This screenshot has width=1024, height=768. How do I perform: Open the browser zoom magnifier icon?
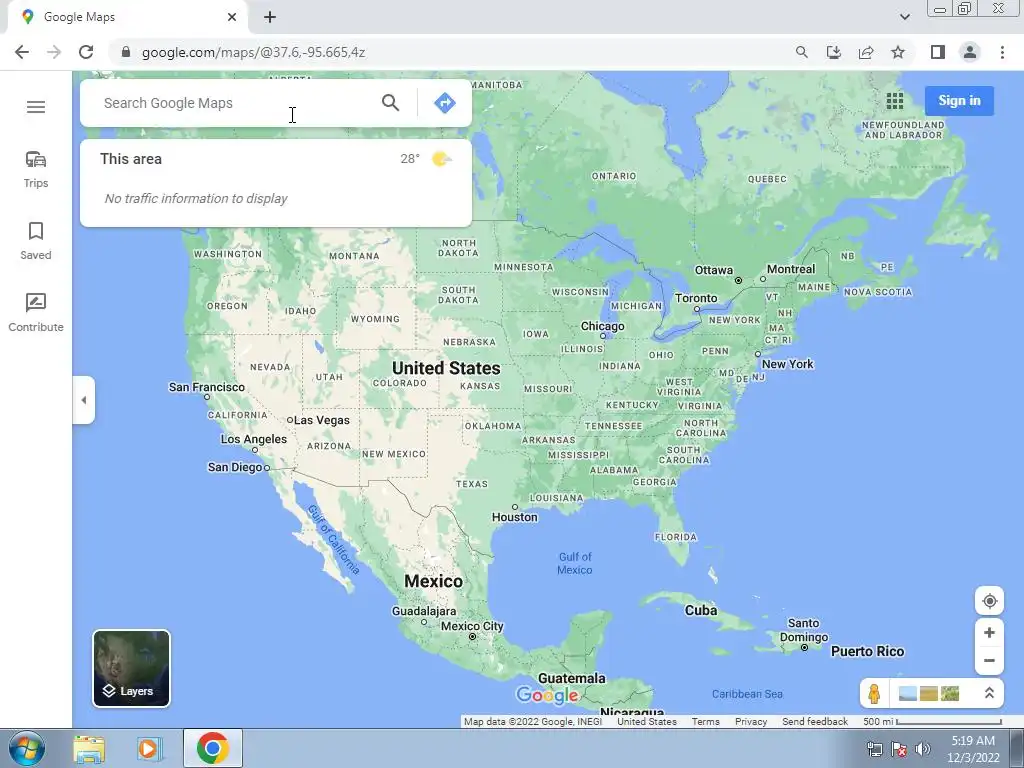click(x=801, y=52)
